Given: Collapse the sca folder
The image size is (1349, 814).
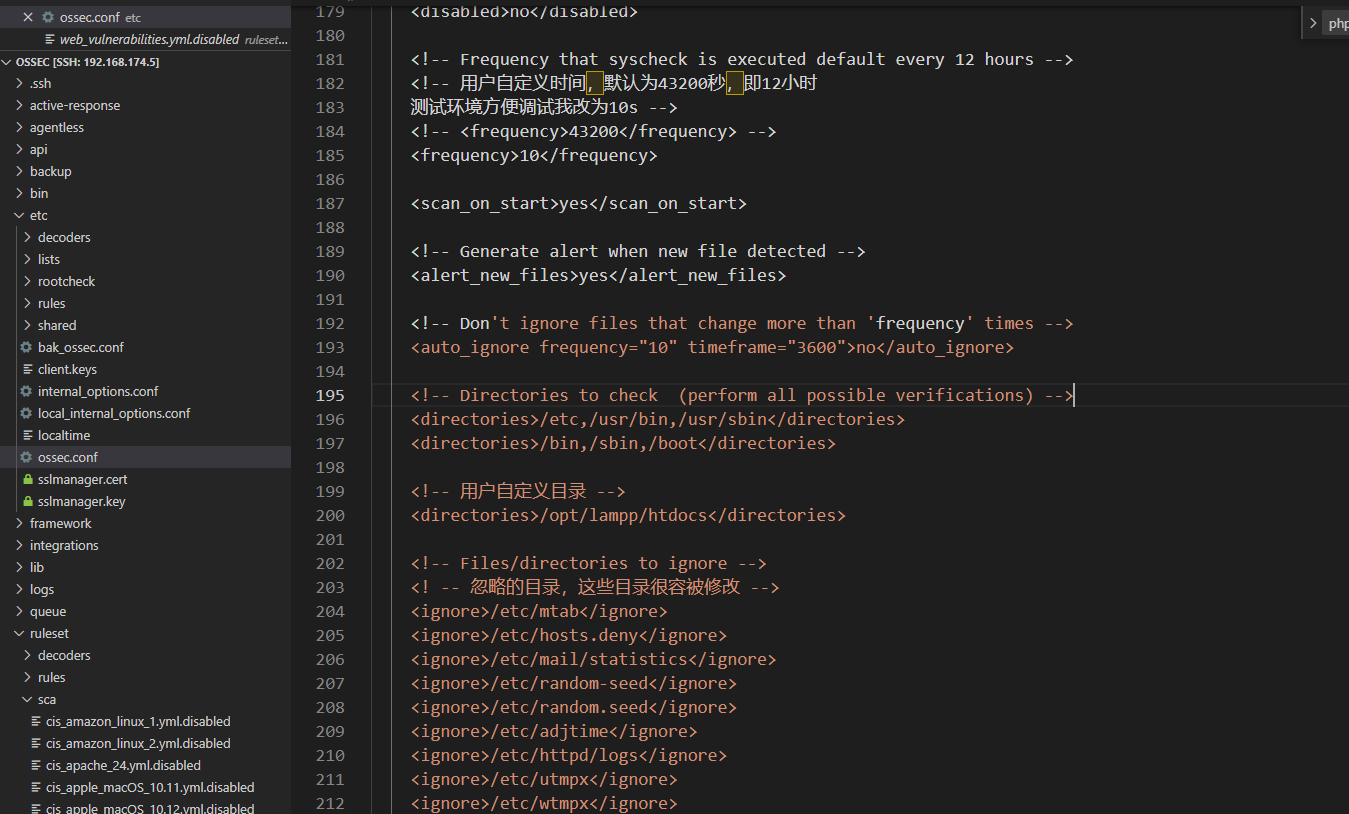Looking at the screenshot, I should point(28,699).
